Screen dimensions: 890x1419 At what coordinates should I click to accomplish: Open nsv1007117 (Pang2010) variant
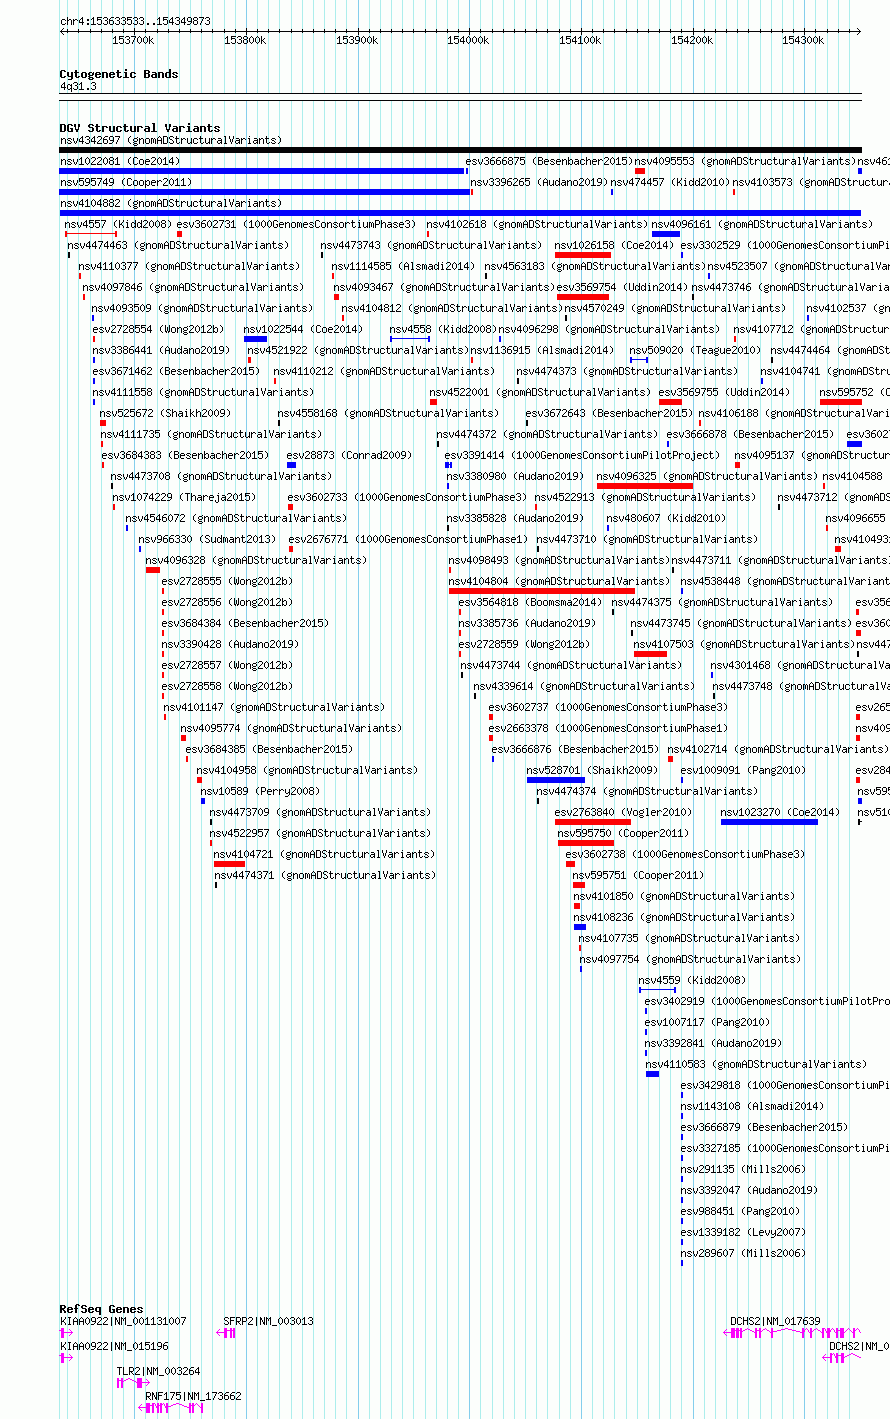pos(707,1022)
